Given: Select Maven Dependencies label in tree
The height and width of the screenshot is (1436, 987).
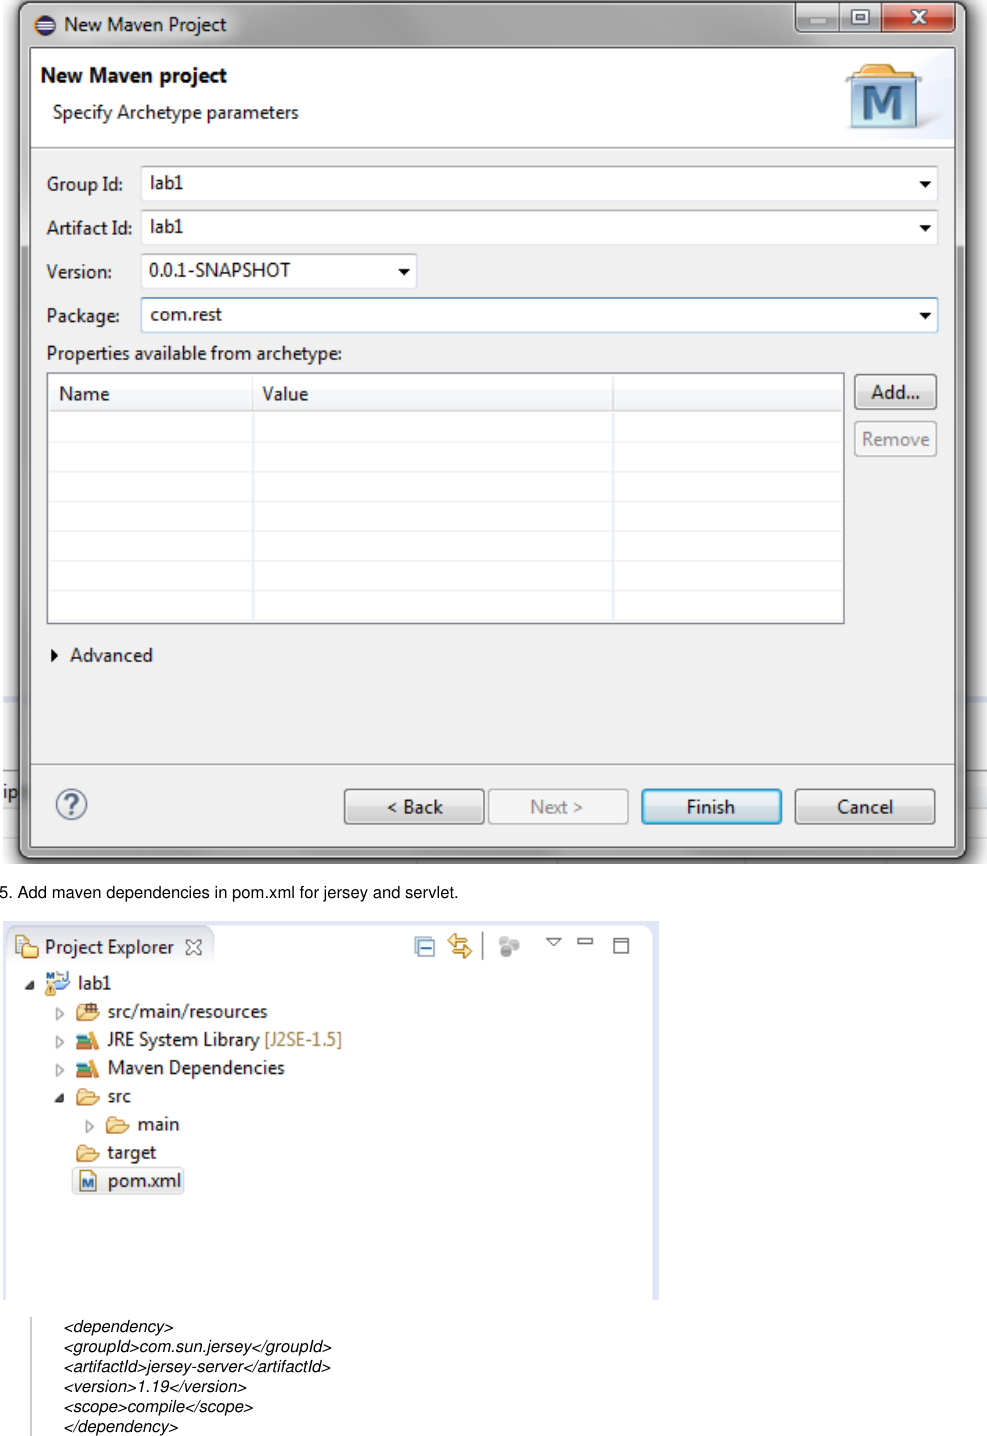Looking at the screenshot, I should [x=196, y=1068].
